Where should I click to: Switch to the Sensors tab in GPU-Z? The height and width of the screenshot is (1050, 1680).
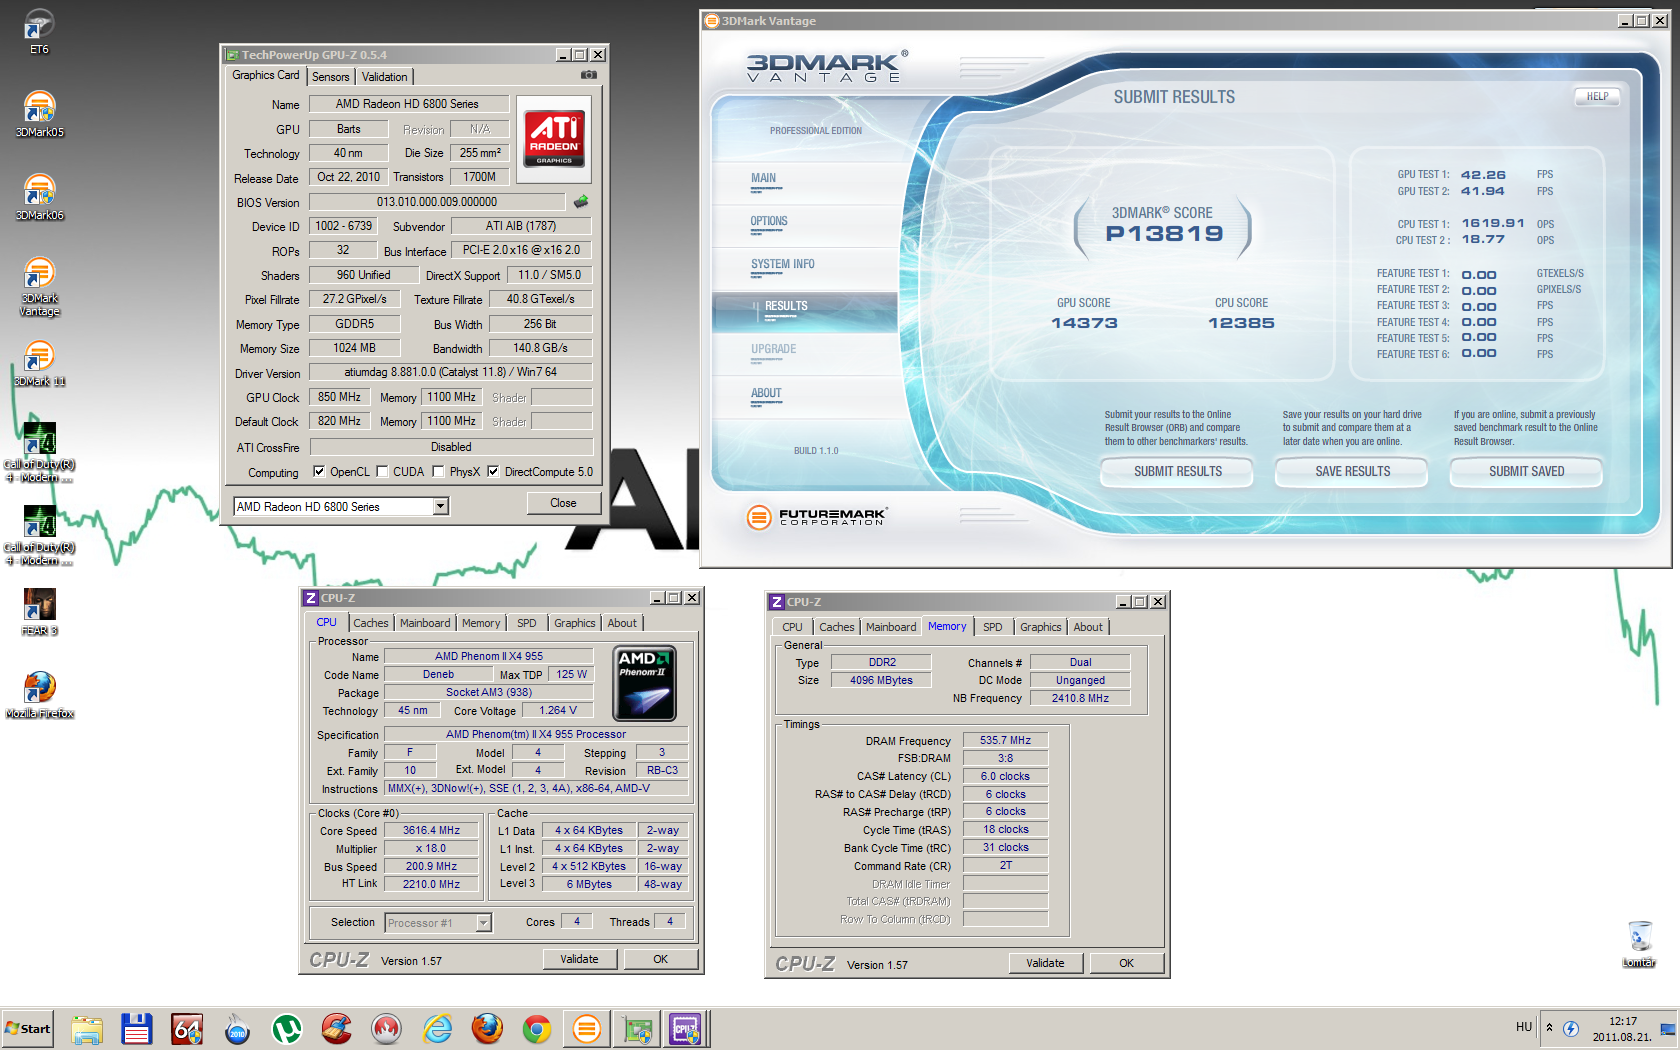point(331,77)
